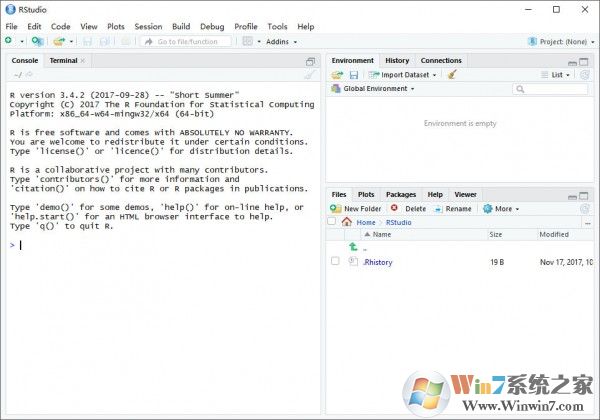Open the File menu

tap(11, 26)
